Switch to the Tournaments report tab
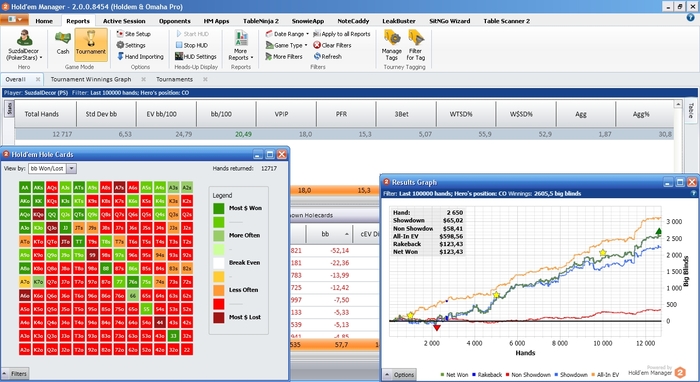 175,79
